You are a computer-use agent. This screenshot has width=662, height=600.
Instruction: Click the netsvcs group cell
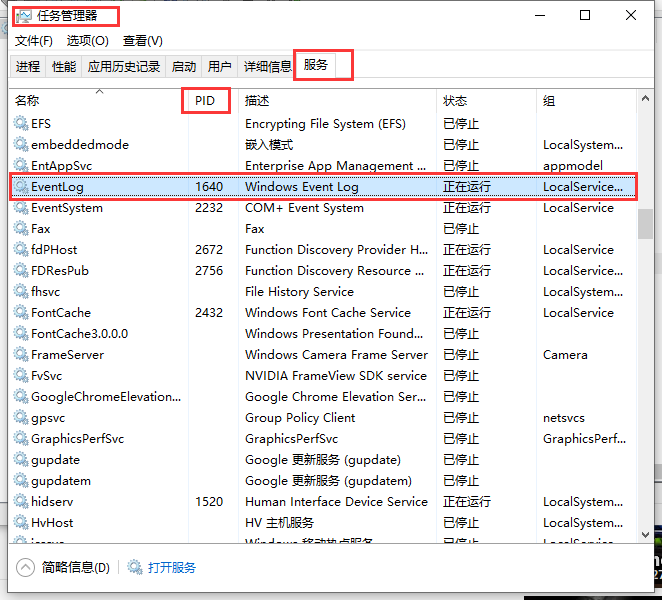pyautogui.click(x=564, y=418)
